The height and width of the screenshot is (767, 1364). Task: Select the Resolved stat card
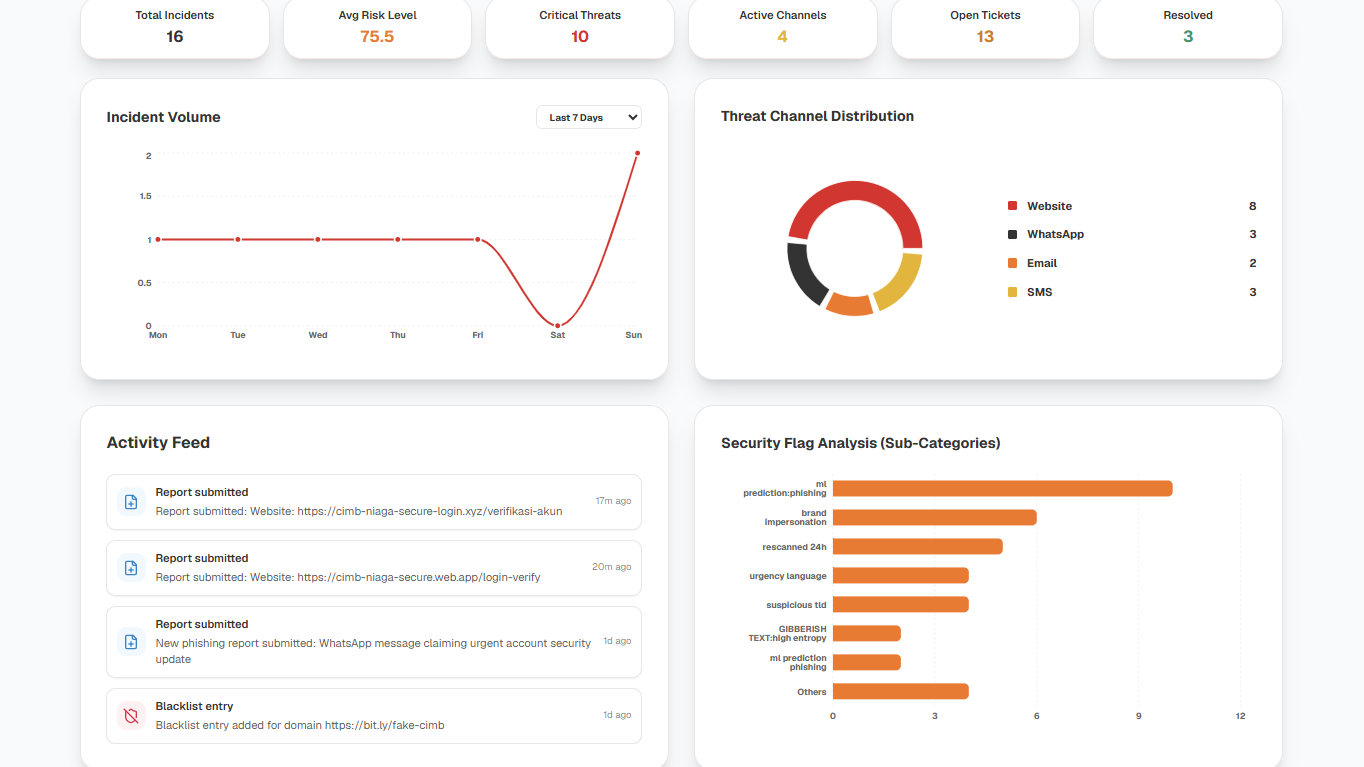[1188, 28]
